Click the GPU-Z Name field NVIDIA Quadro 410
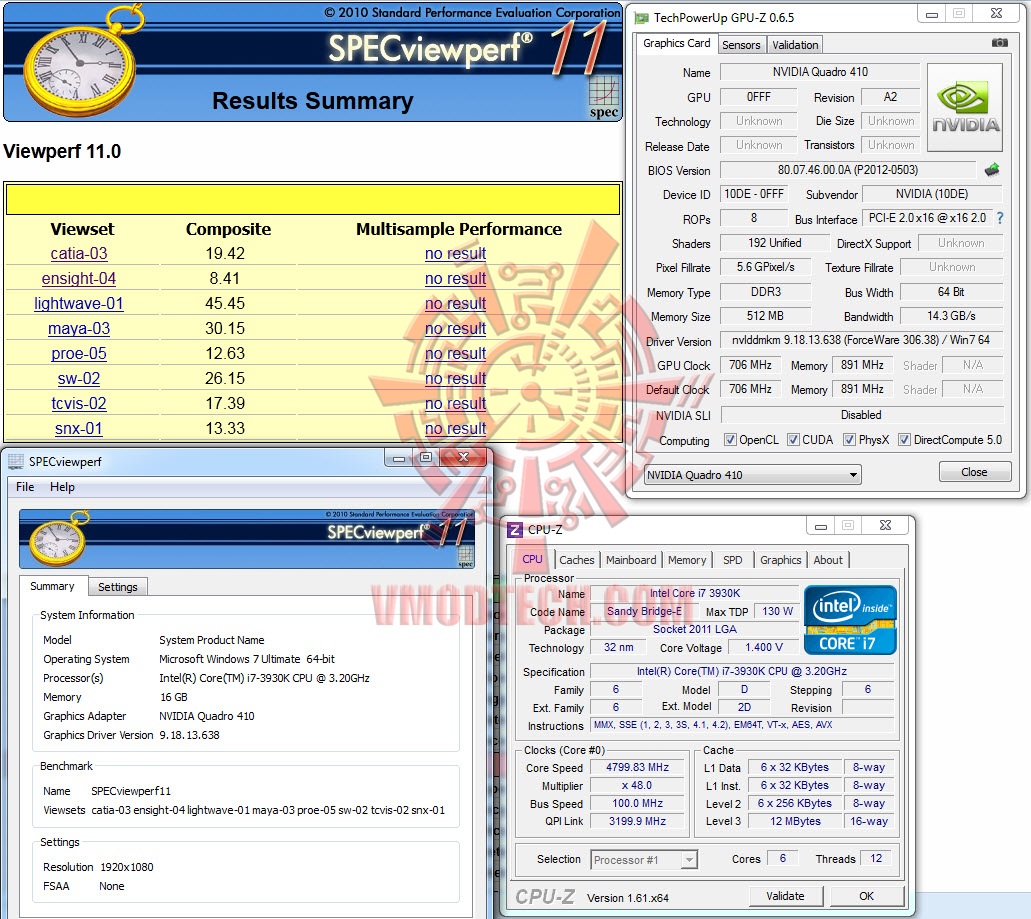The height and width of the screenshot is (919, 1031). [820, 72]
